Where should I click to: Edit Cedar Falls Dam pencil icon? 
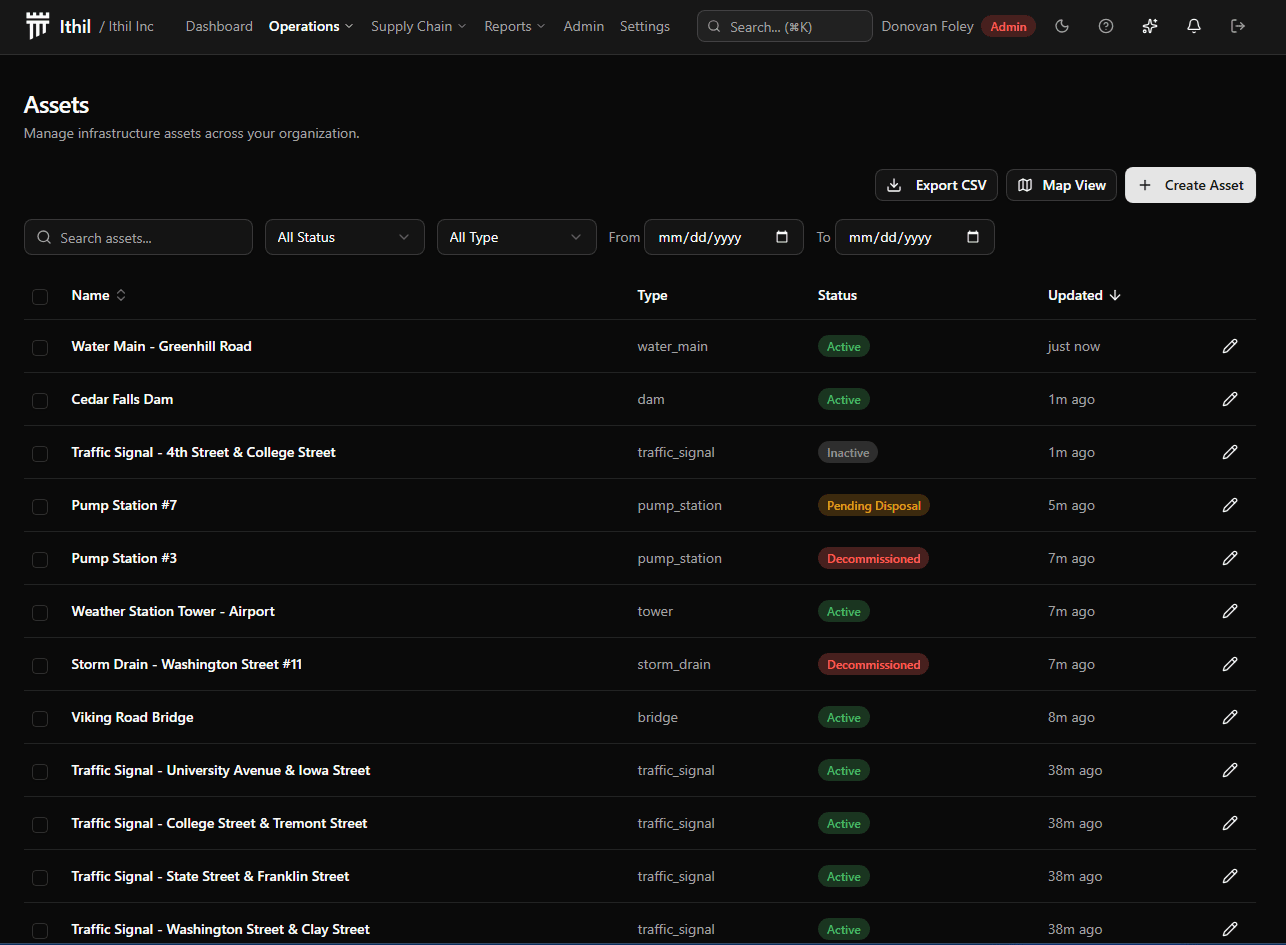pyautogui.click(x=1230, y=399)
